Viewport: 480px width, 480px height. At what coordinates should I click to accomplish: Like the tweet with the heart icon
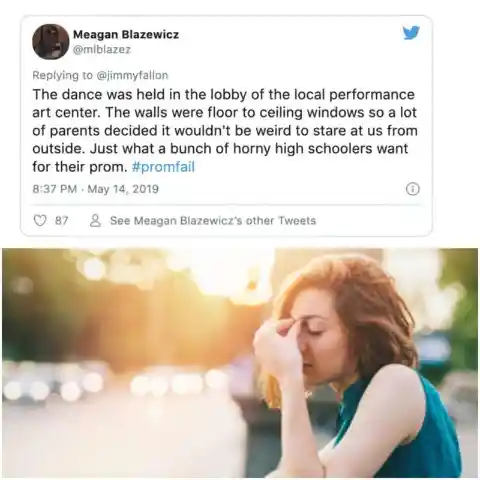40,221
